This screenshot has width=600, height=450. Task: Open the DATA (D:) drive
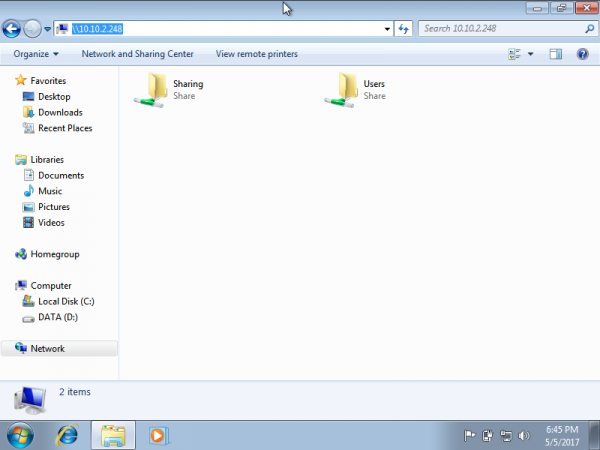(58, 317)
